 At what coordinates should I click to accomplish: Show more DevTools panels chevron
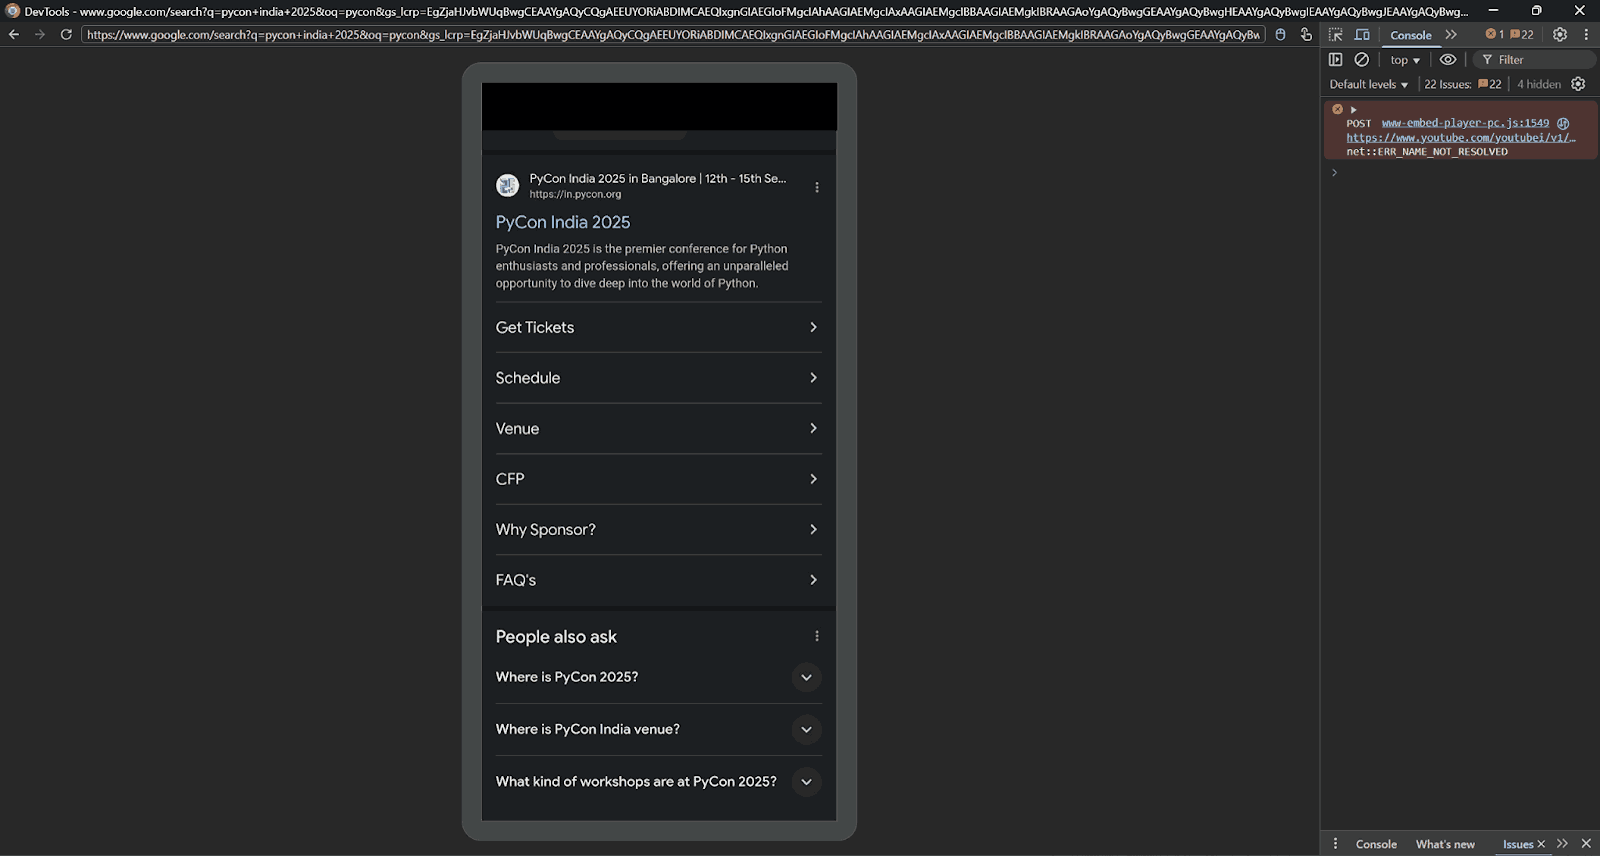pos(1451,34)
